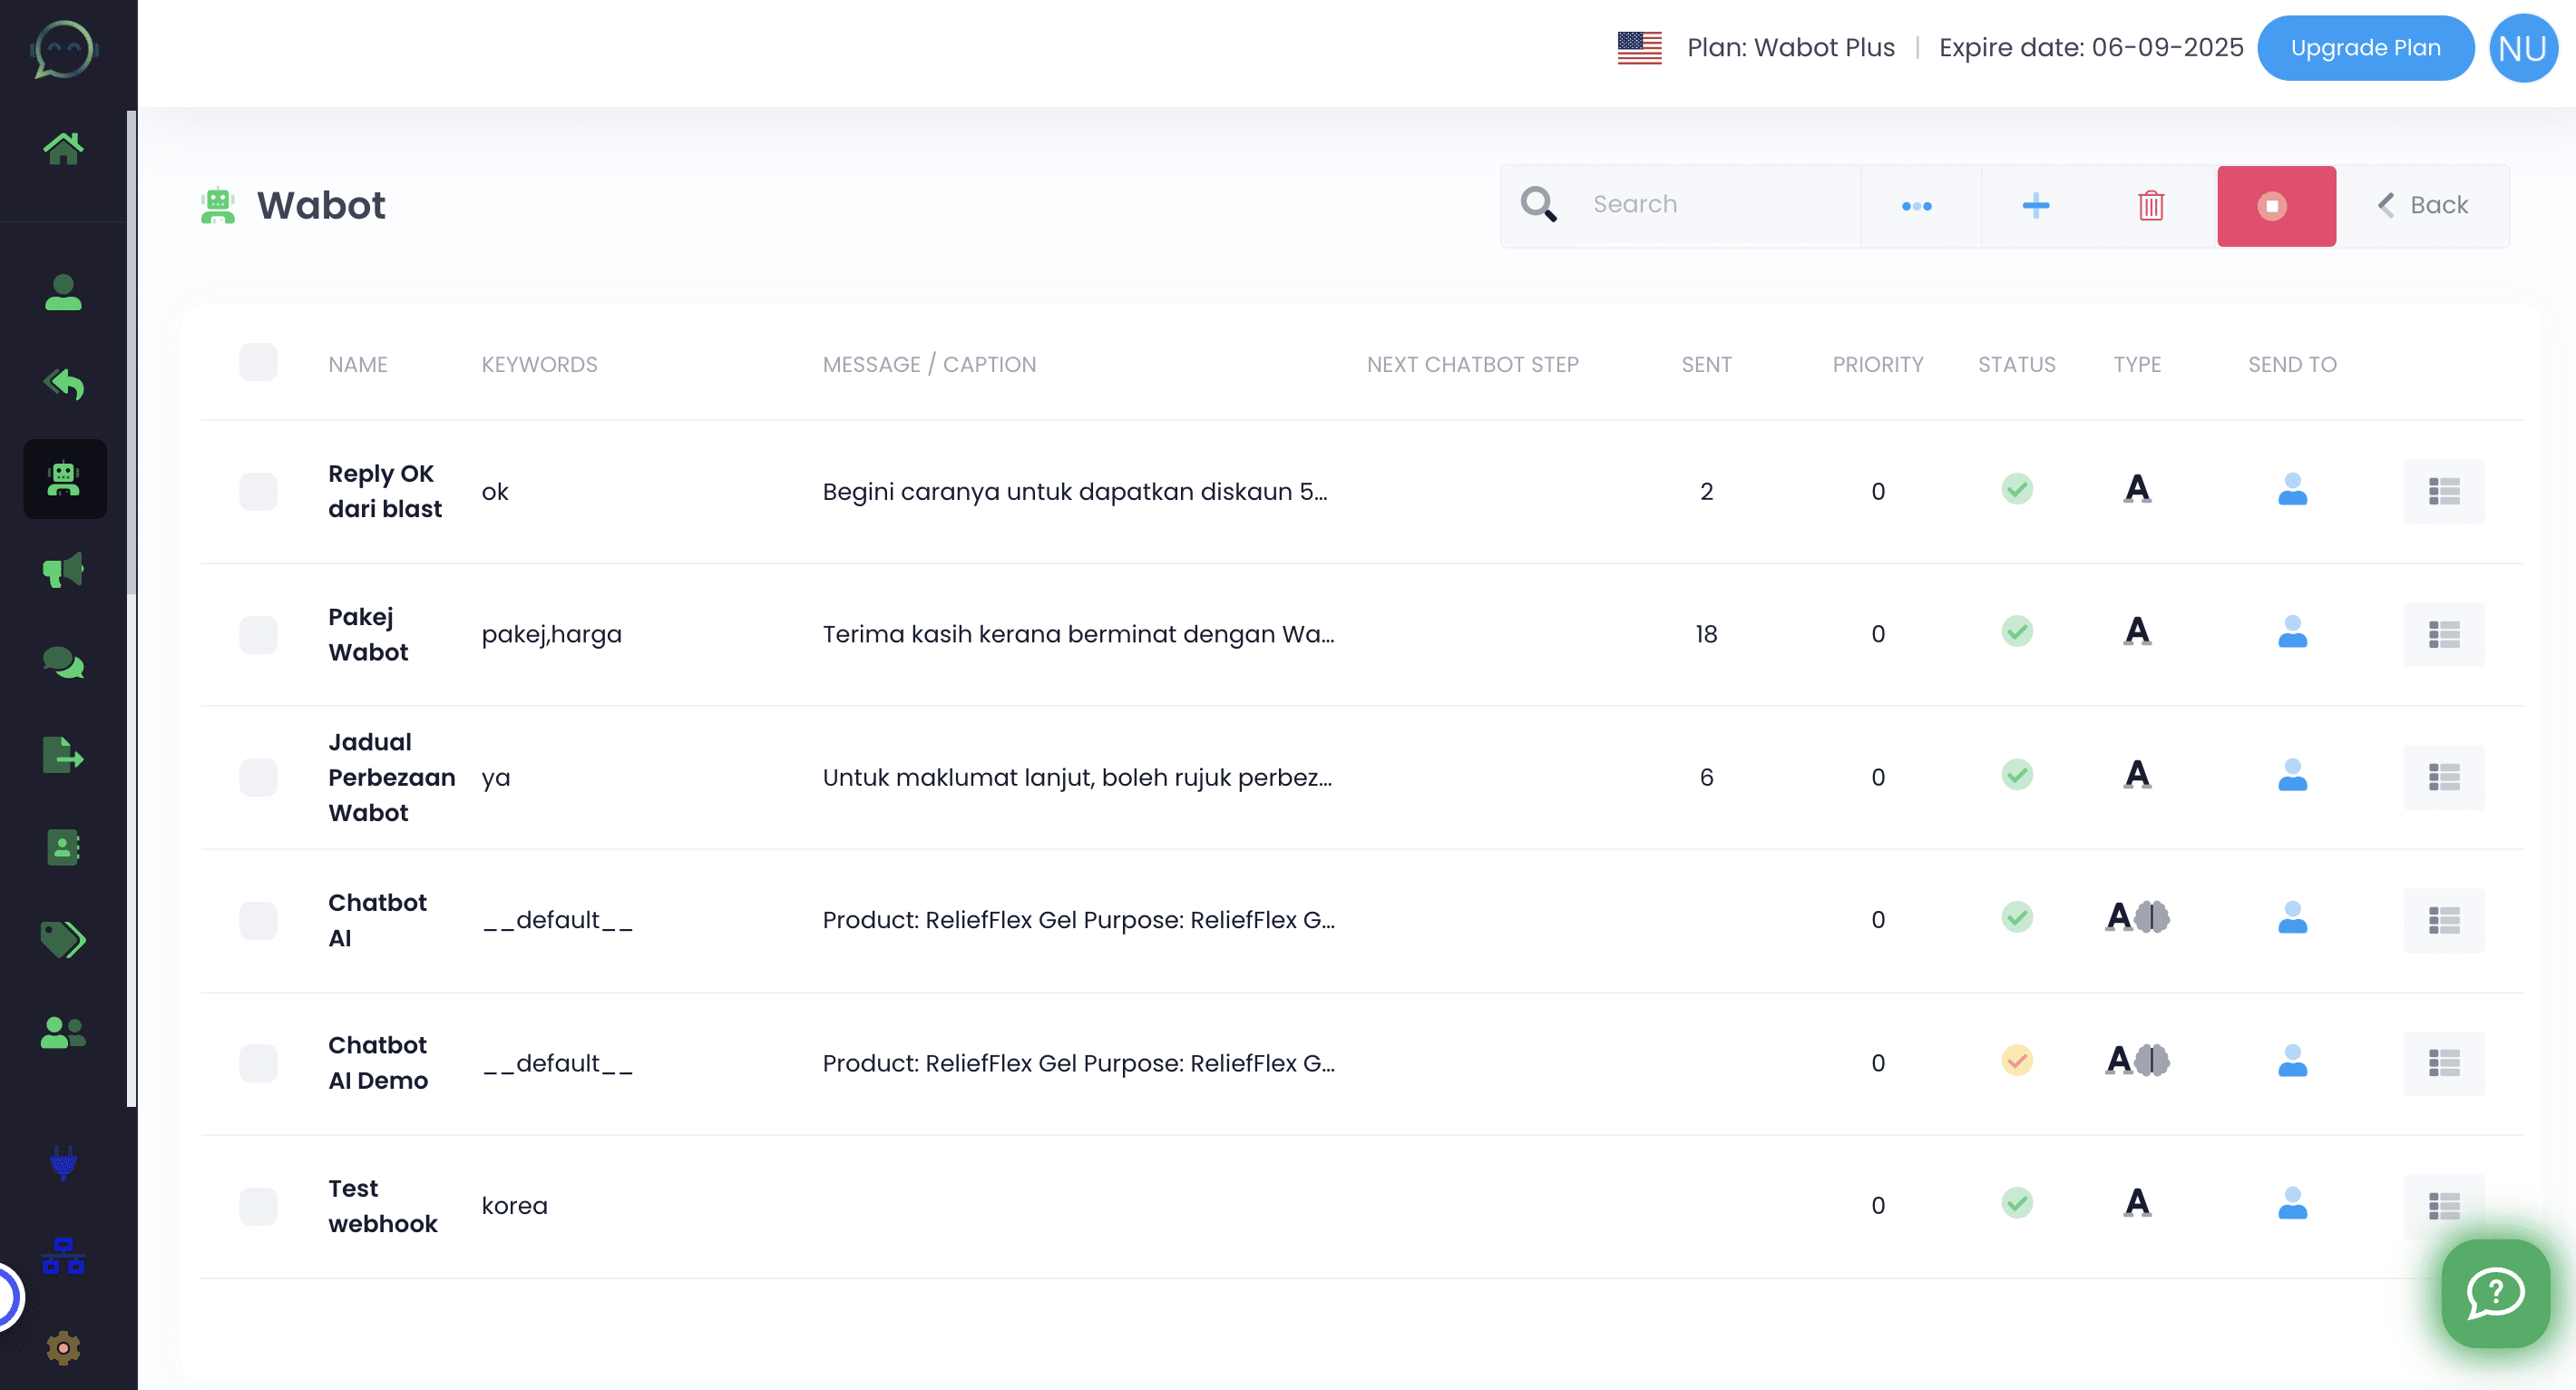Sort by the PRIORITY column header
This screenshot has width=2576, height=1390.
click(x=1878, y=365)
